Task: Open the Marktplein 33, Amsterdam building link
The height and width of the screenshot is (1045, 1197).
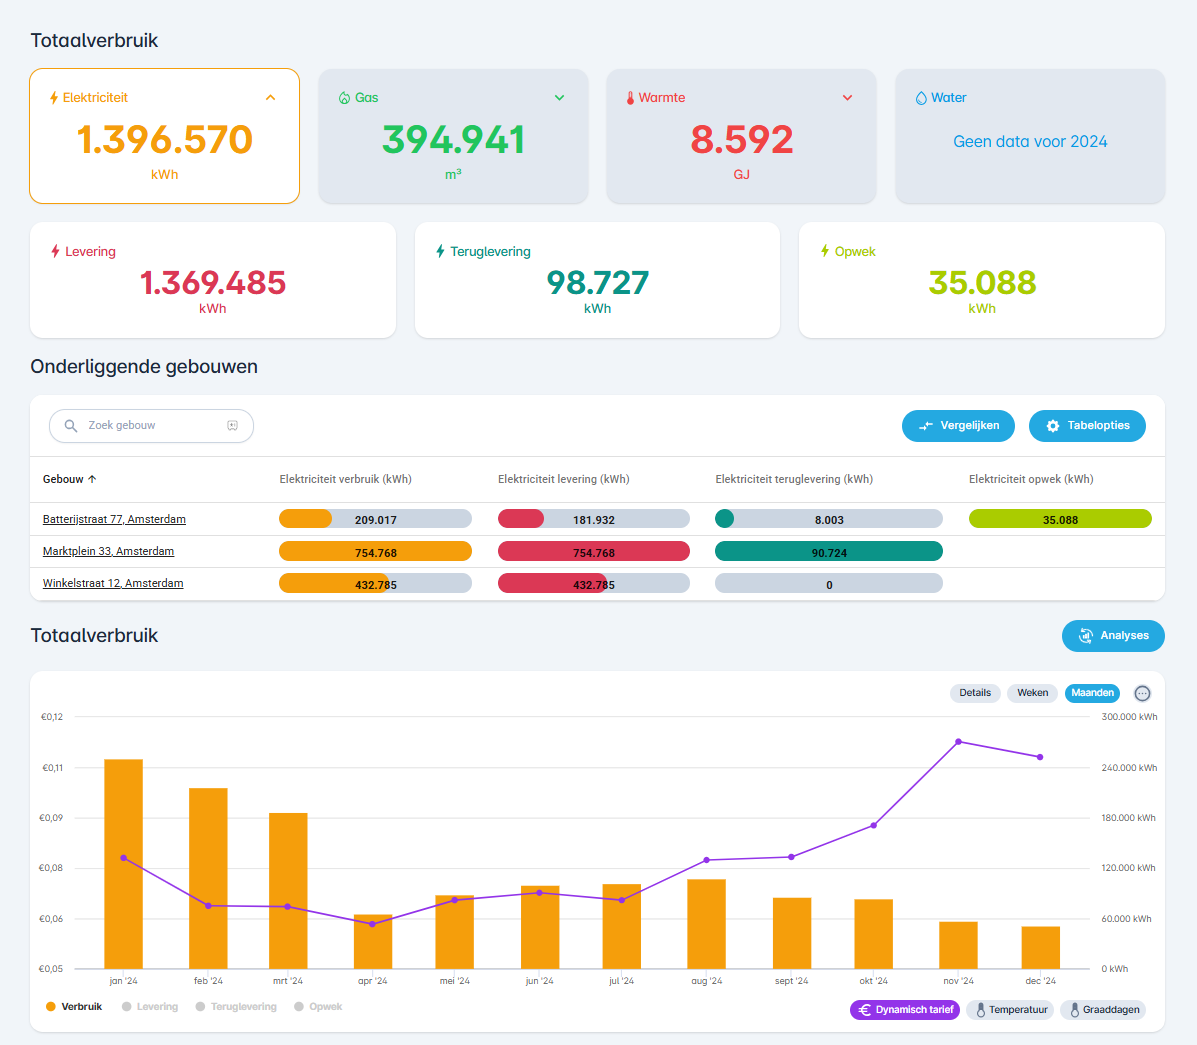Action: pyautogui.click(x=108, y=552)
